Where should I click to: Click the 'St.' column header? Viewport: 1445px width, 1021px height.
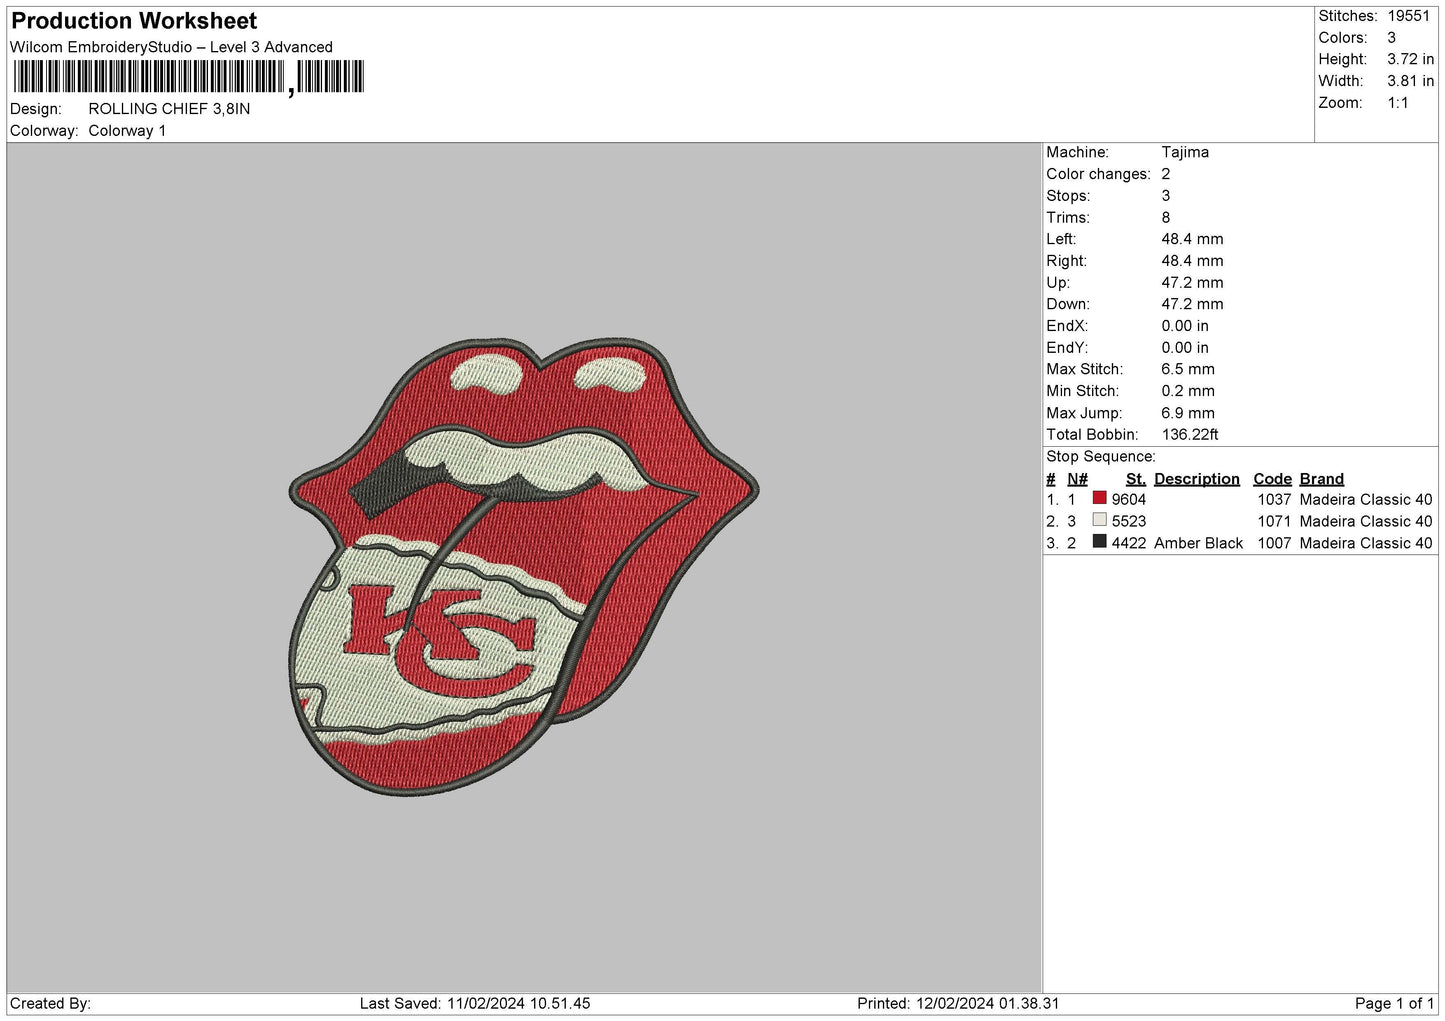pos(1135,479)
